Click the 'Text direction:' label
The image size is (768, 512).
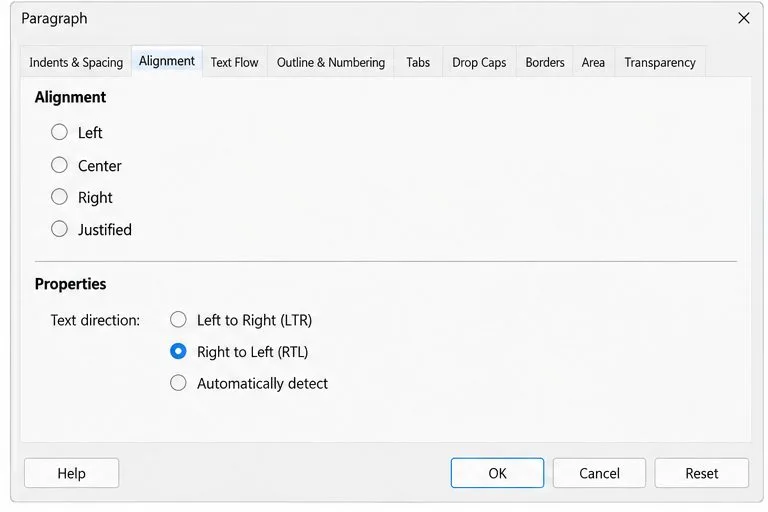pos(95,320)
